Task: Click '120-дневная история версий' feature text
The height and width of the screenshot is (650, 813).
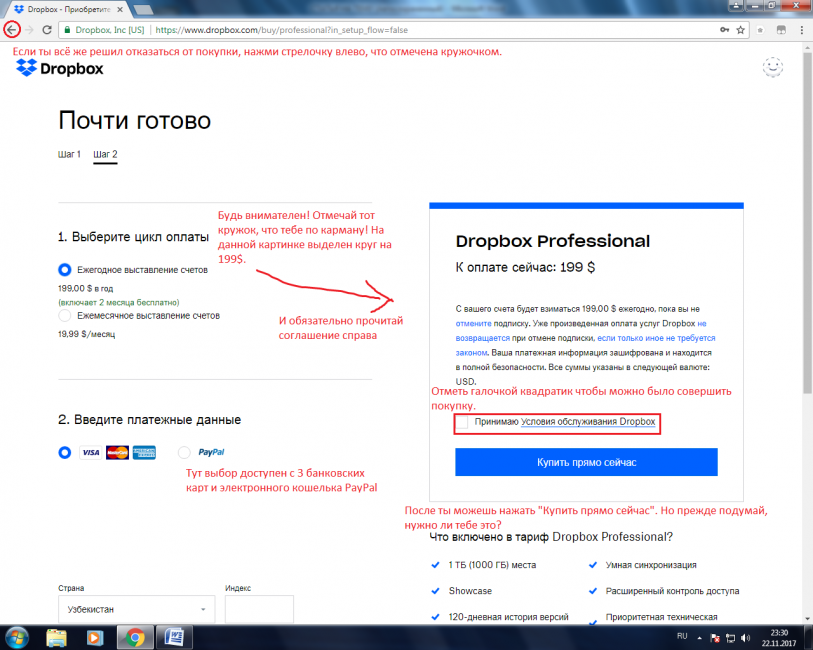Action: point(509,617)
